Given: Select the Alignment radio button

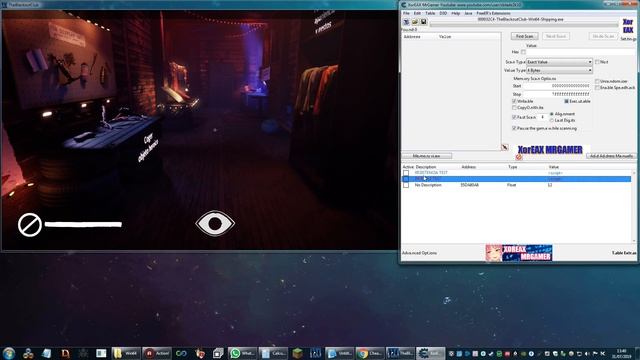Looking at the screenshot, I should [x=552, y=114].
